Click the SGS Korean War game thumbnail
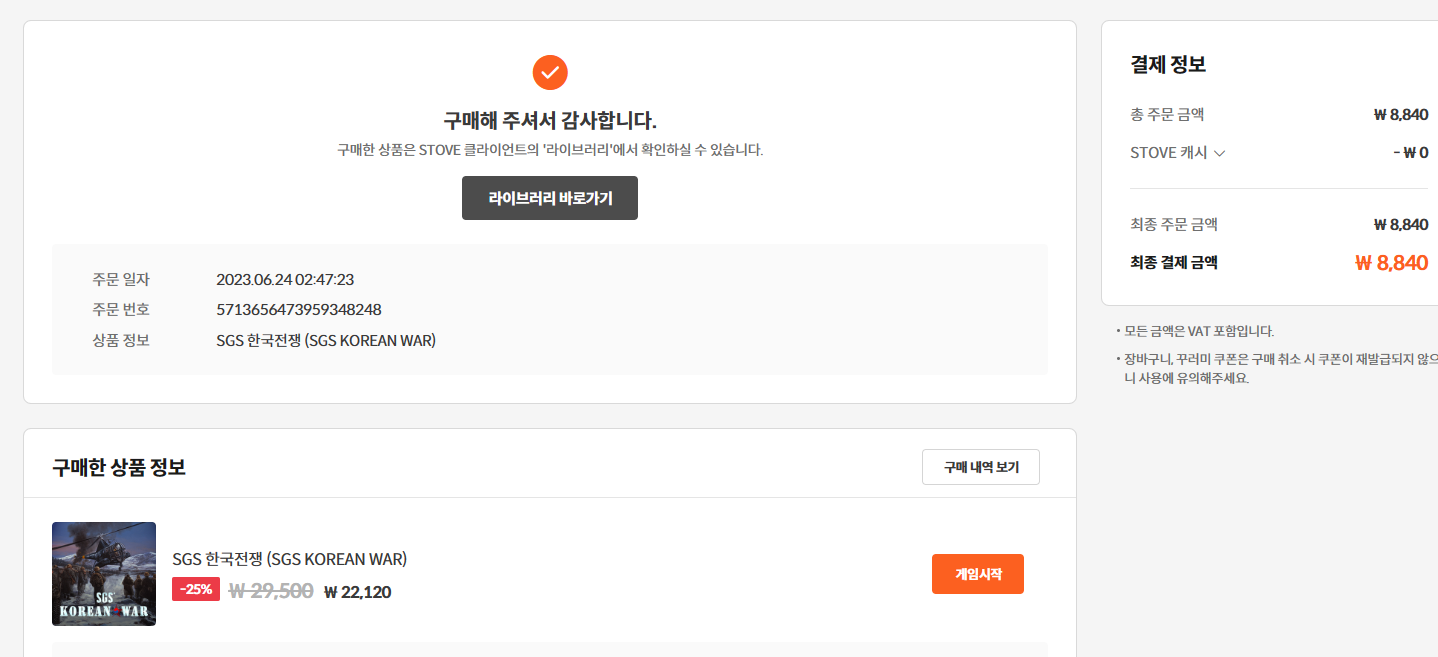Viewport: 1438px width, 657px height. point(104,574)
